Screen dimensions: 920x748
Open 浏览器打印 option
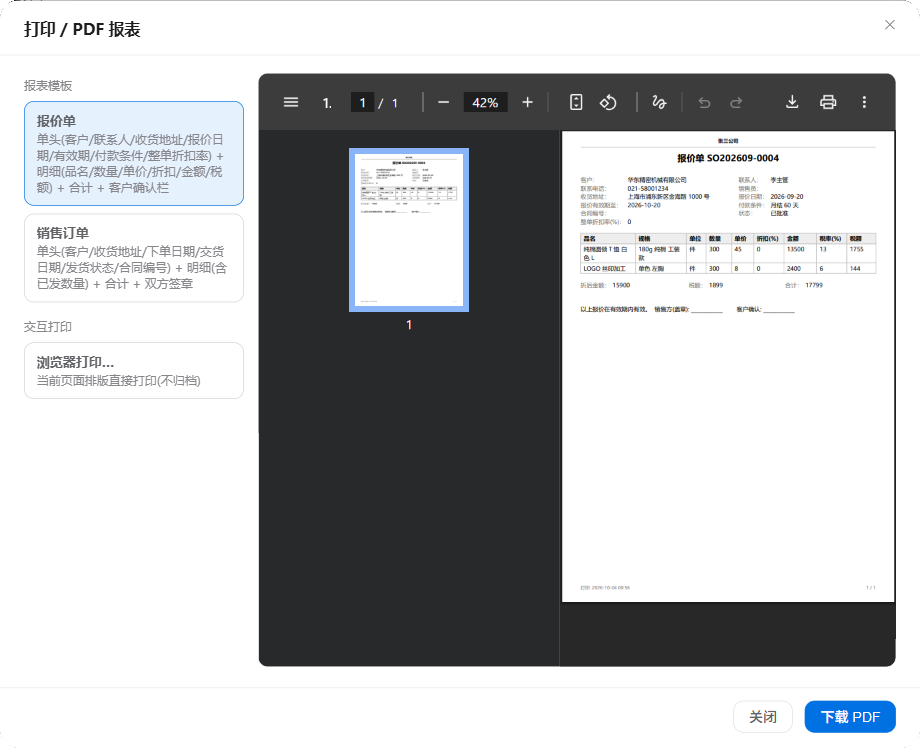click(x=134, y=370)
